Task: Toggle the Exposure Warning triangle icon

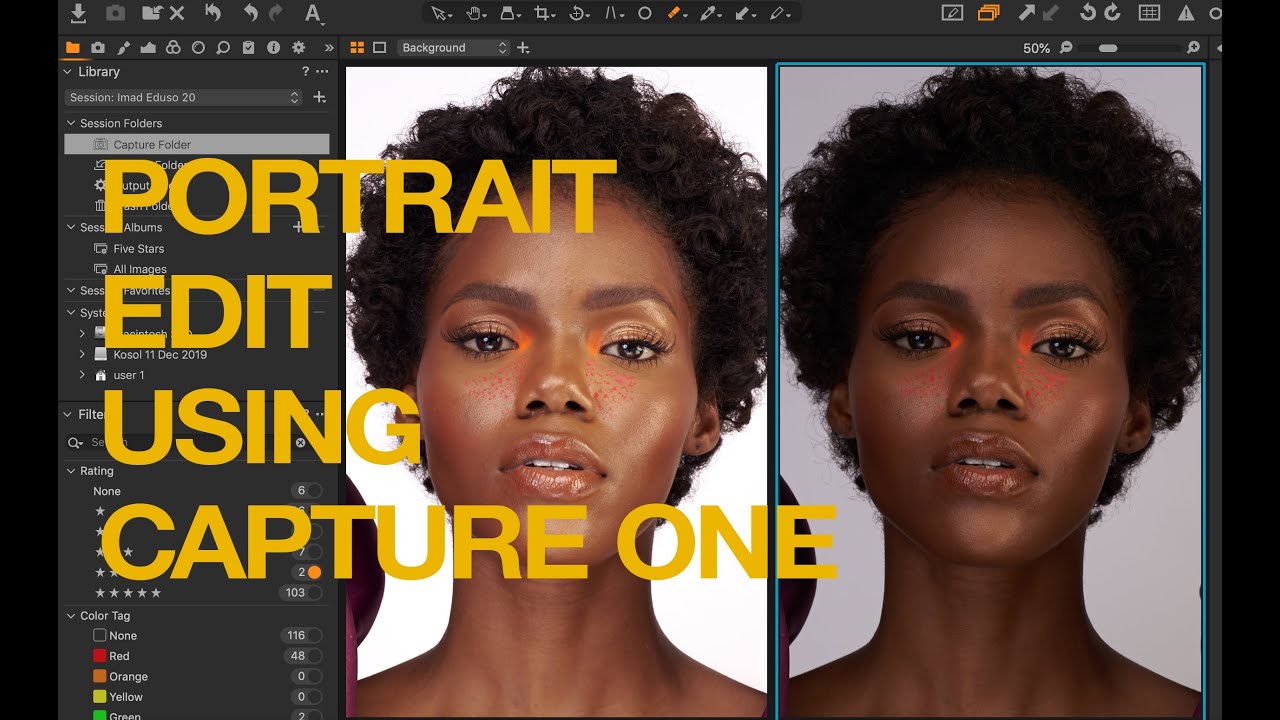Action: click(x=1186, y=14)
